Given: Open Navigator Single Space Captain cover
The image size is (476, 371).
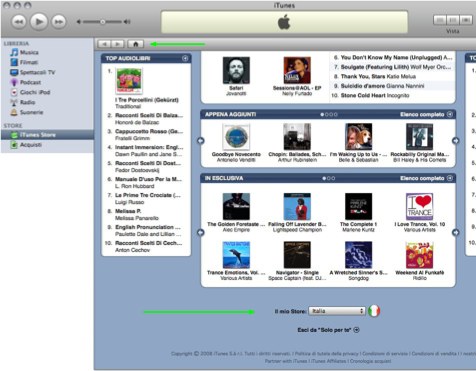Looking at the screenshot, I should click(297, 255).
